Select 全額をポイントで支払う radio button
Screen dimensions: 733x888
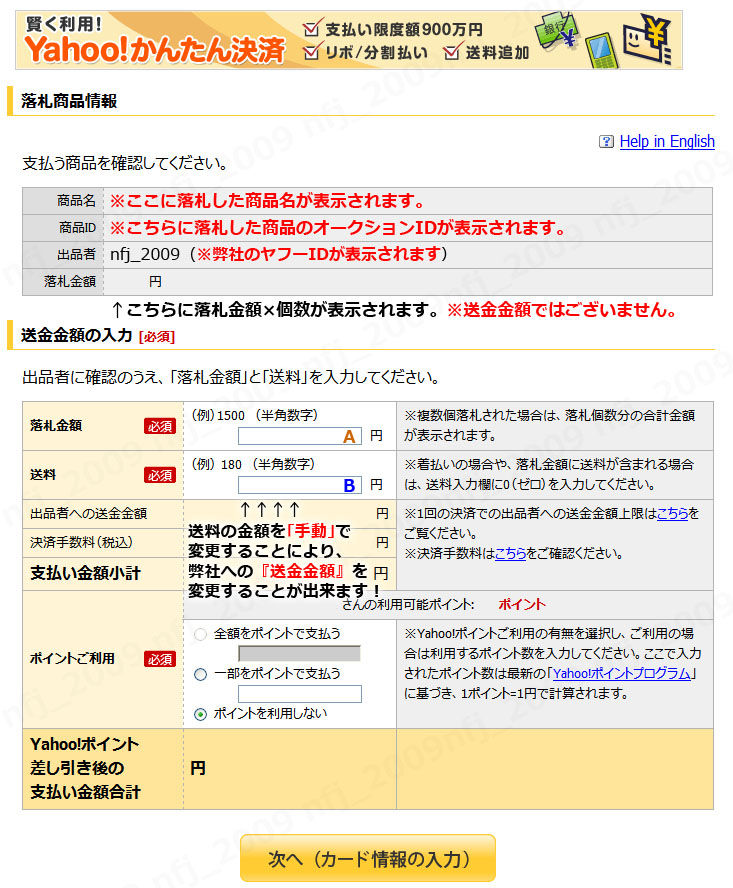pos(200,634)
